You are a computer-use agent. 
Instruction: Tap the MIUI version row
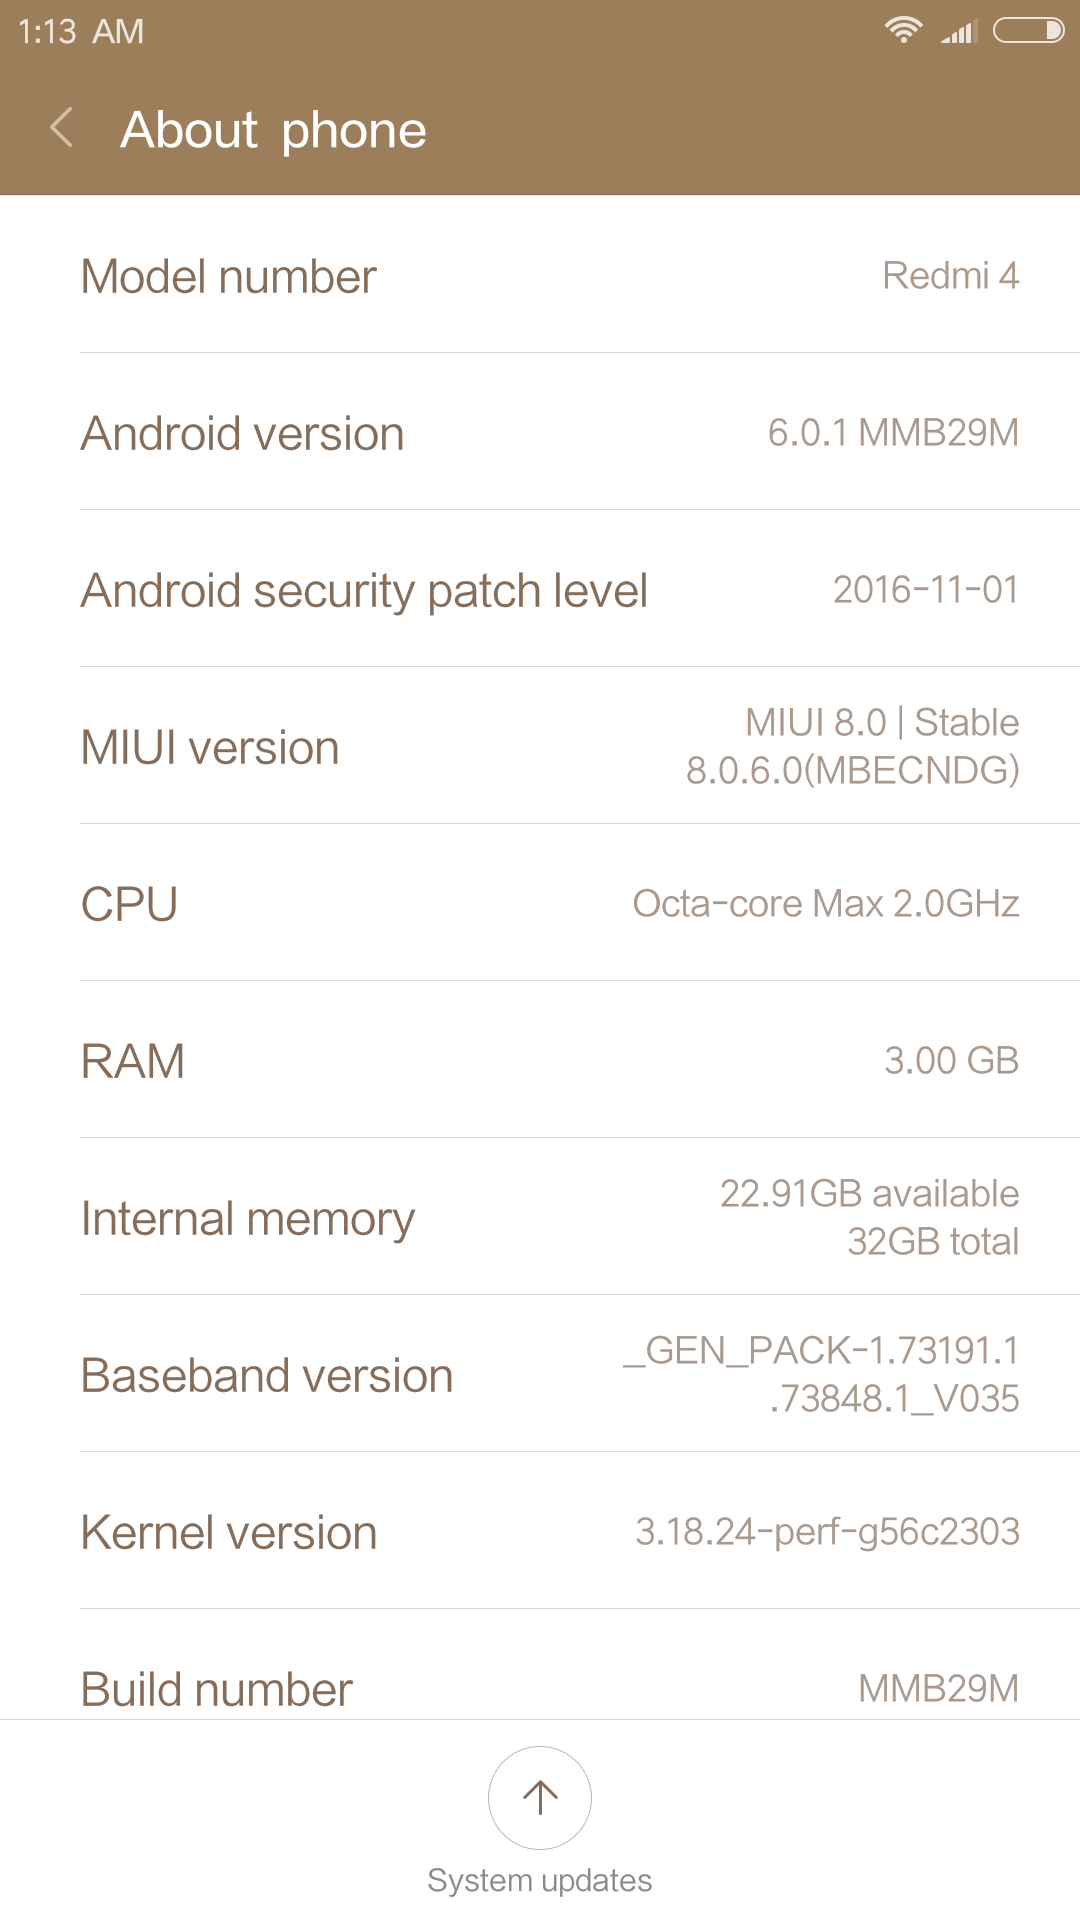pyautogui.click(x=540, y=747)
